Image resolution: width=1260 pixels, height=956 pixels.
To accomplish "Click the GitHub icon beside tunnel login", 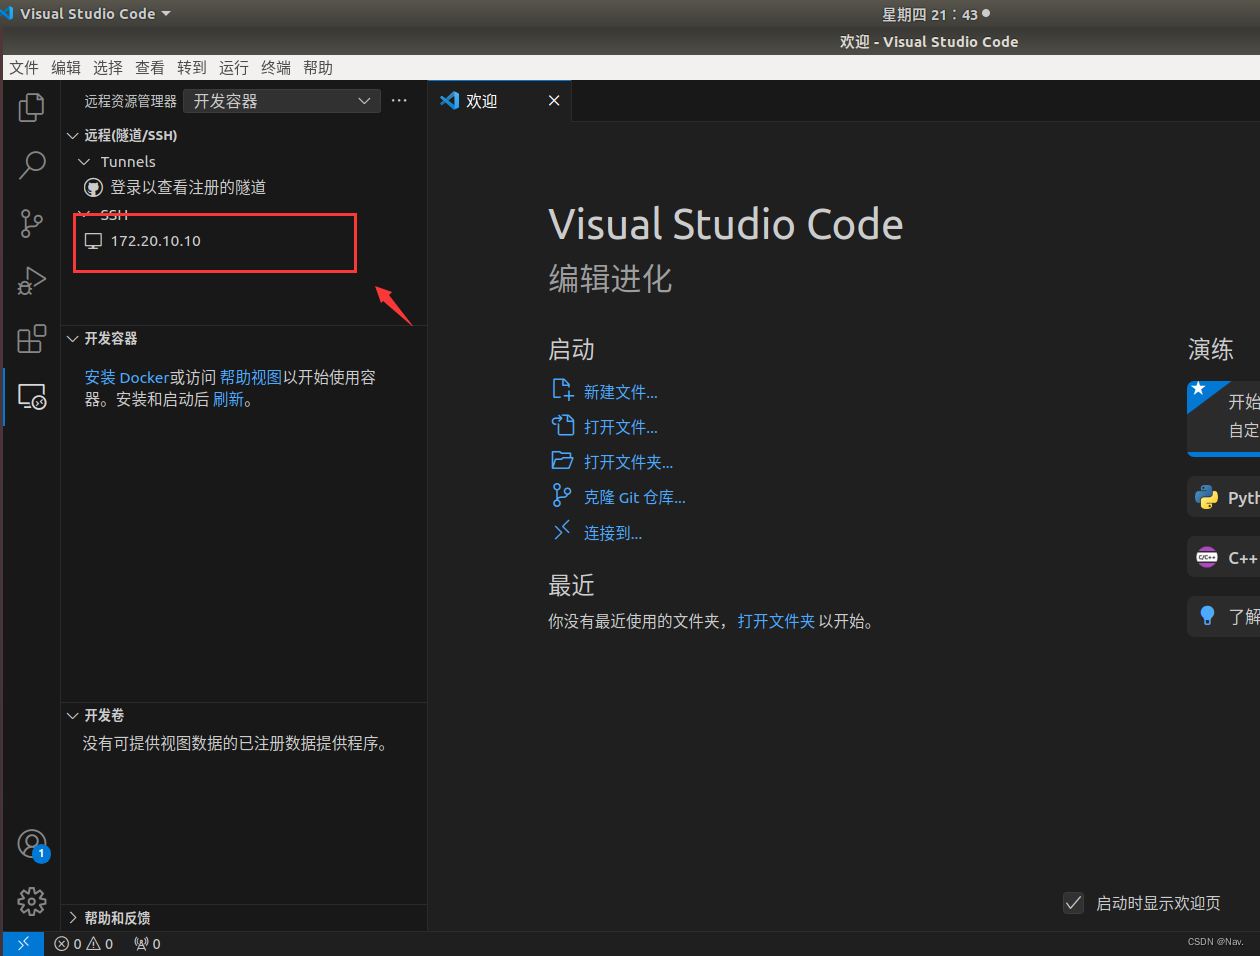I will [94, 188].
